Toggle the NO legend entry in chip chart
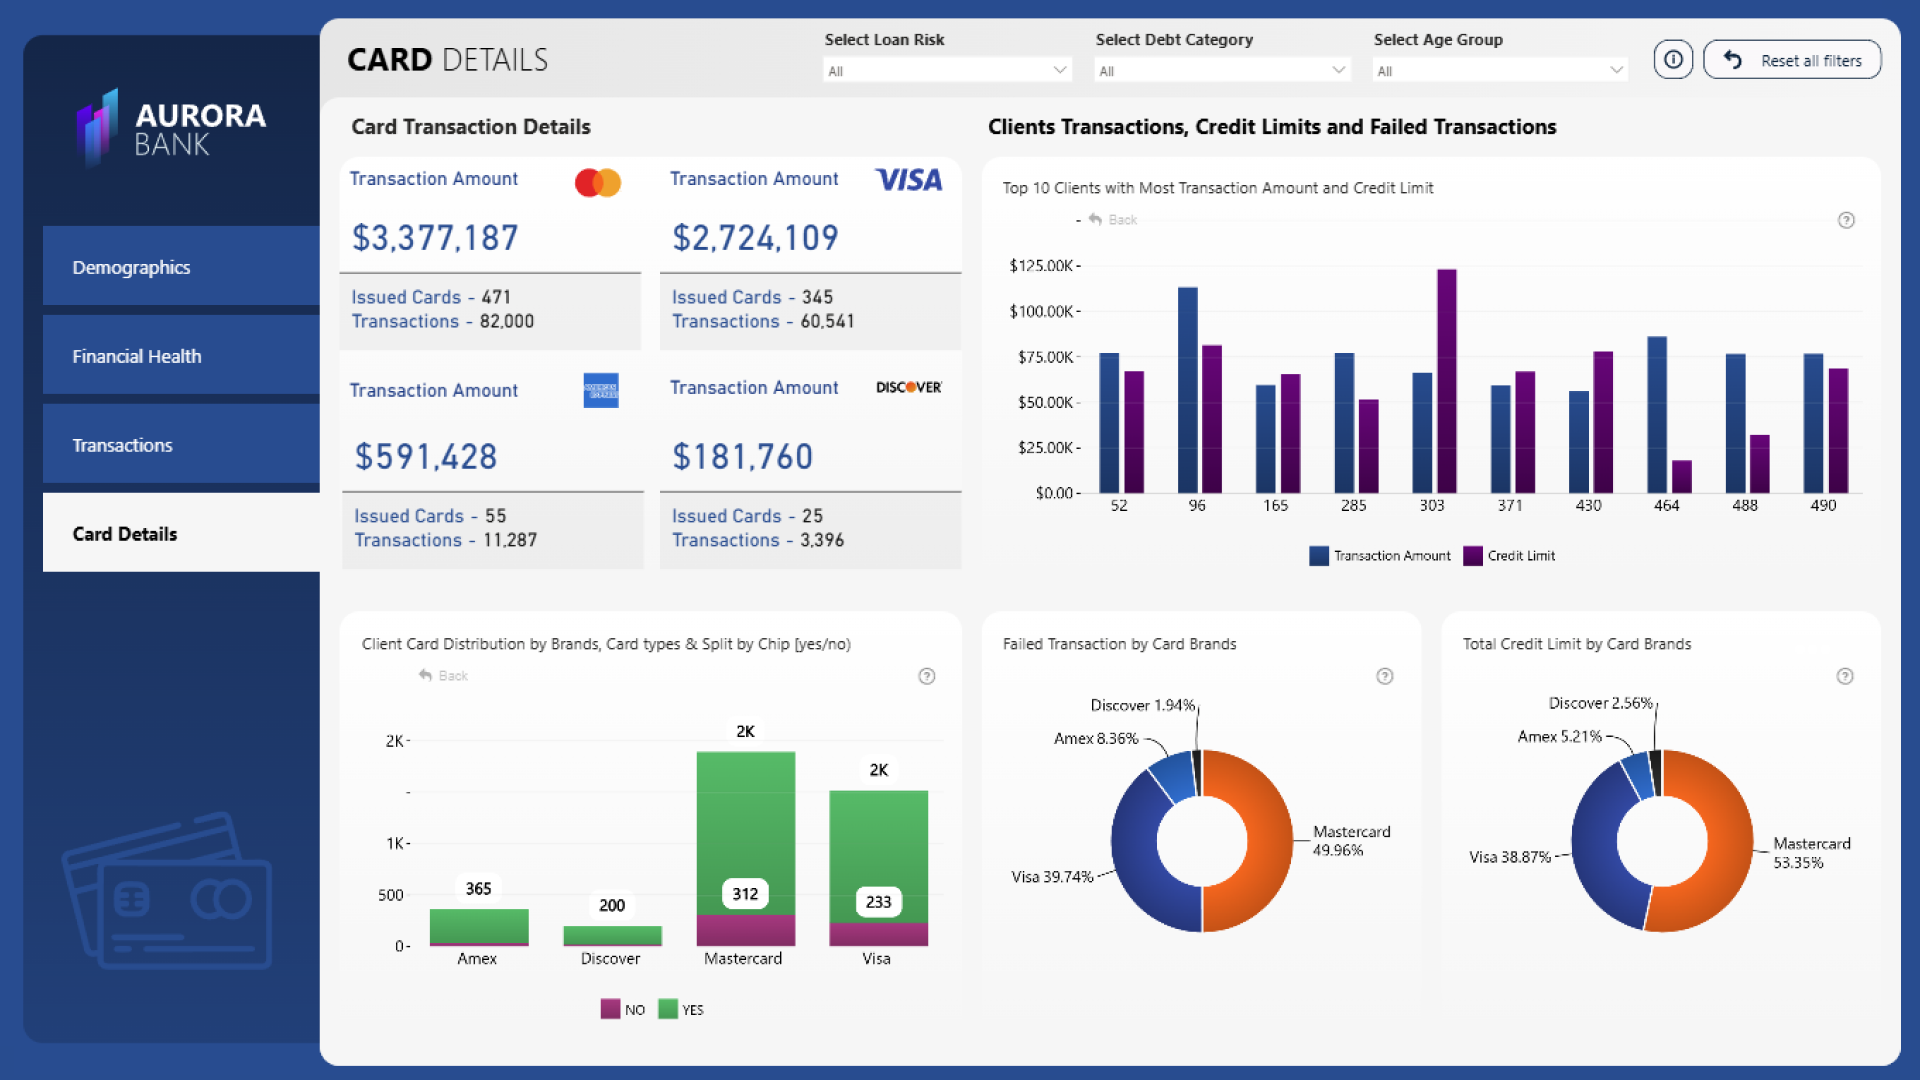This screenshot has width=1920, height=1080. pyautogui.click(x=623, y=1009)
